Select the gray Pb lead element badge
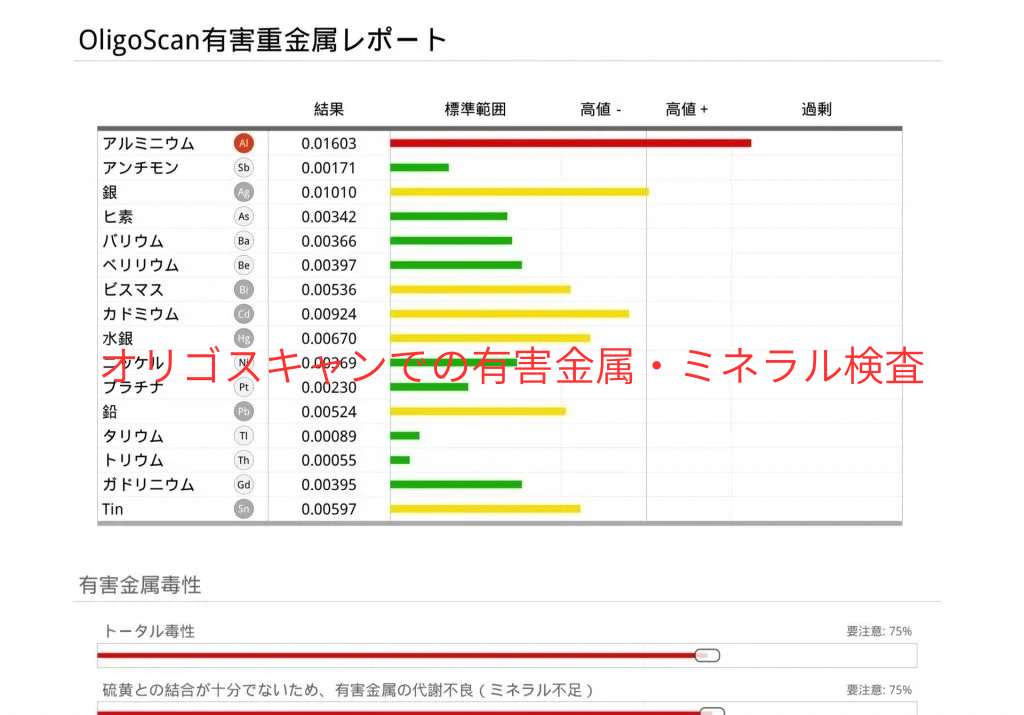This screenshot has width=1024, height=715. pos(244,411)
